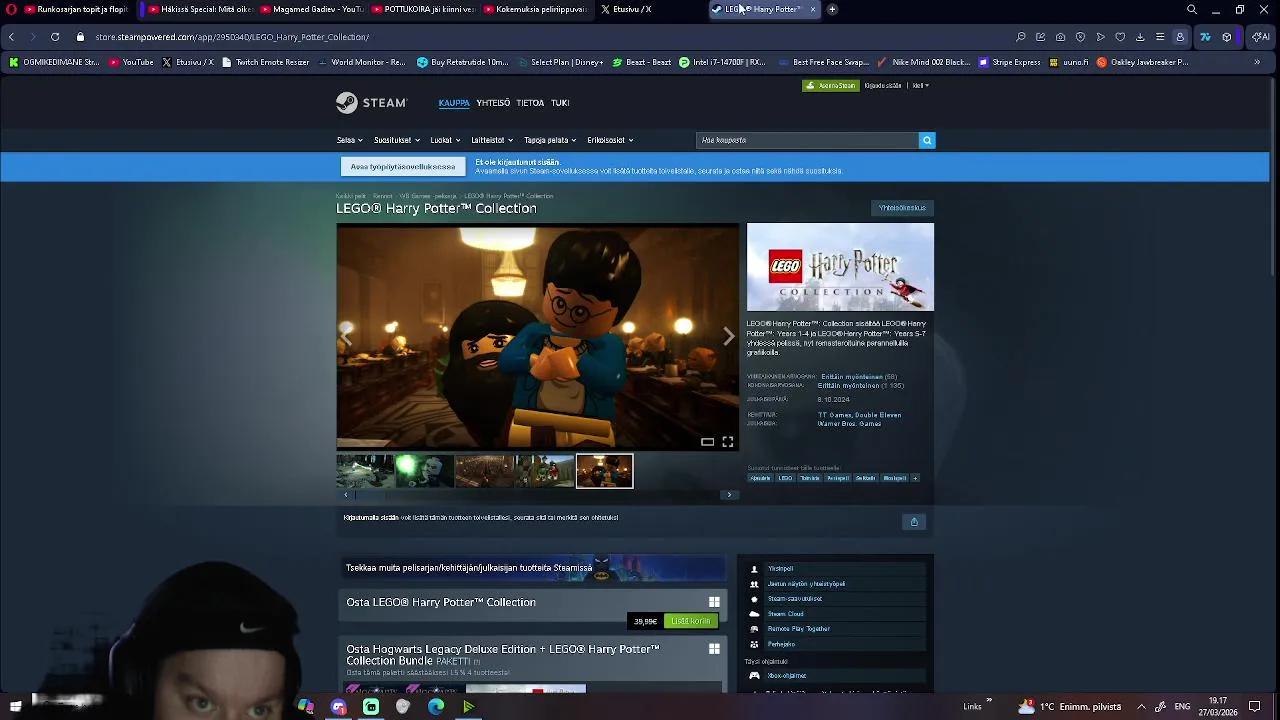Viewport: 1280px width, 720px height.
Task: Click the Yhteisökeskus button
Action: point(902,208)
